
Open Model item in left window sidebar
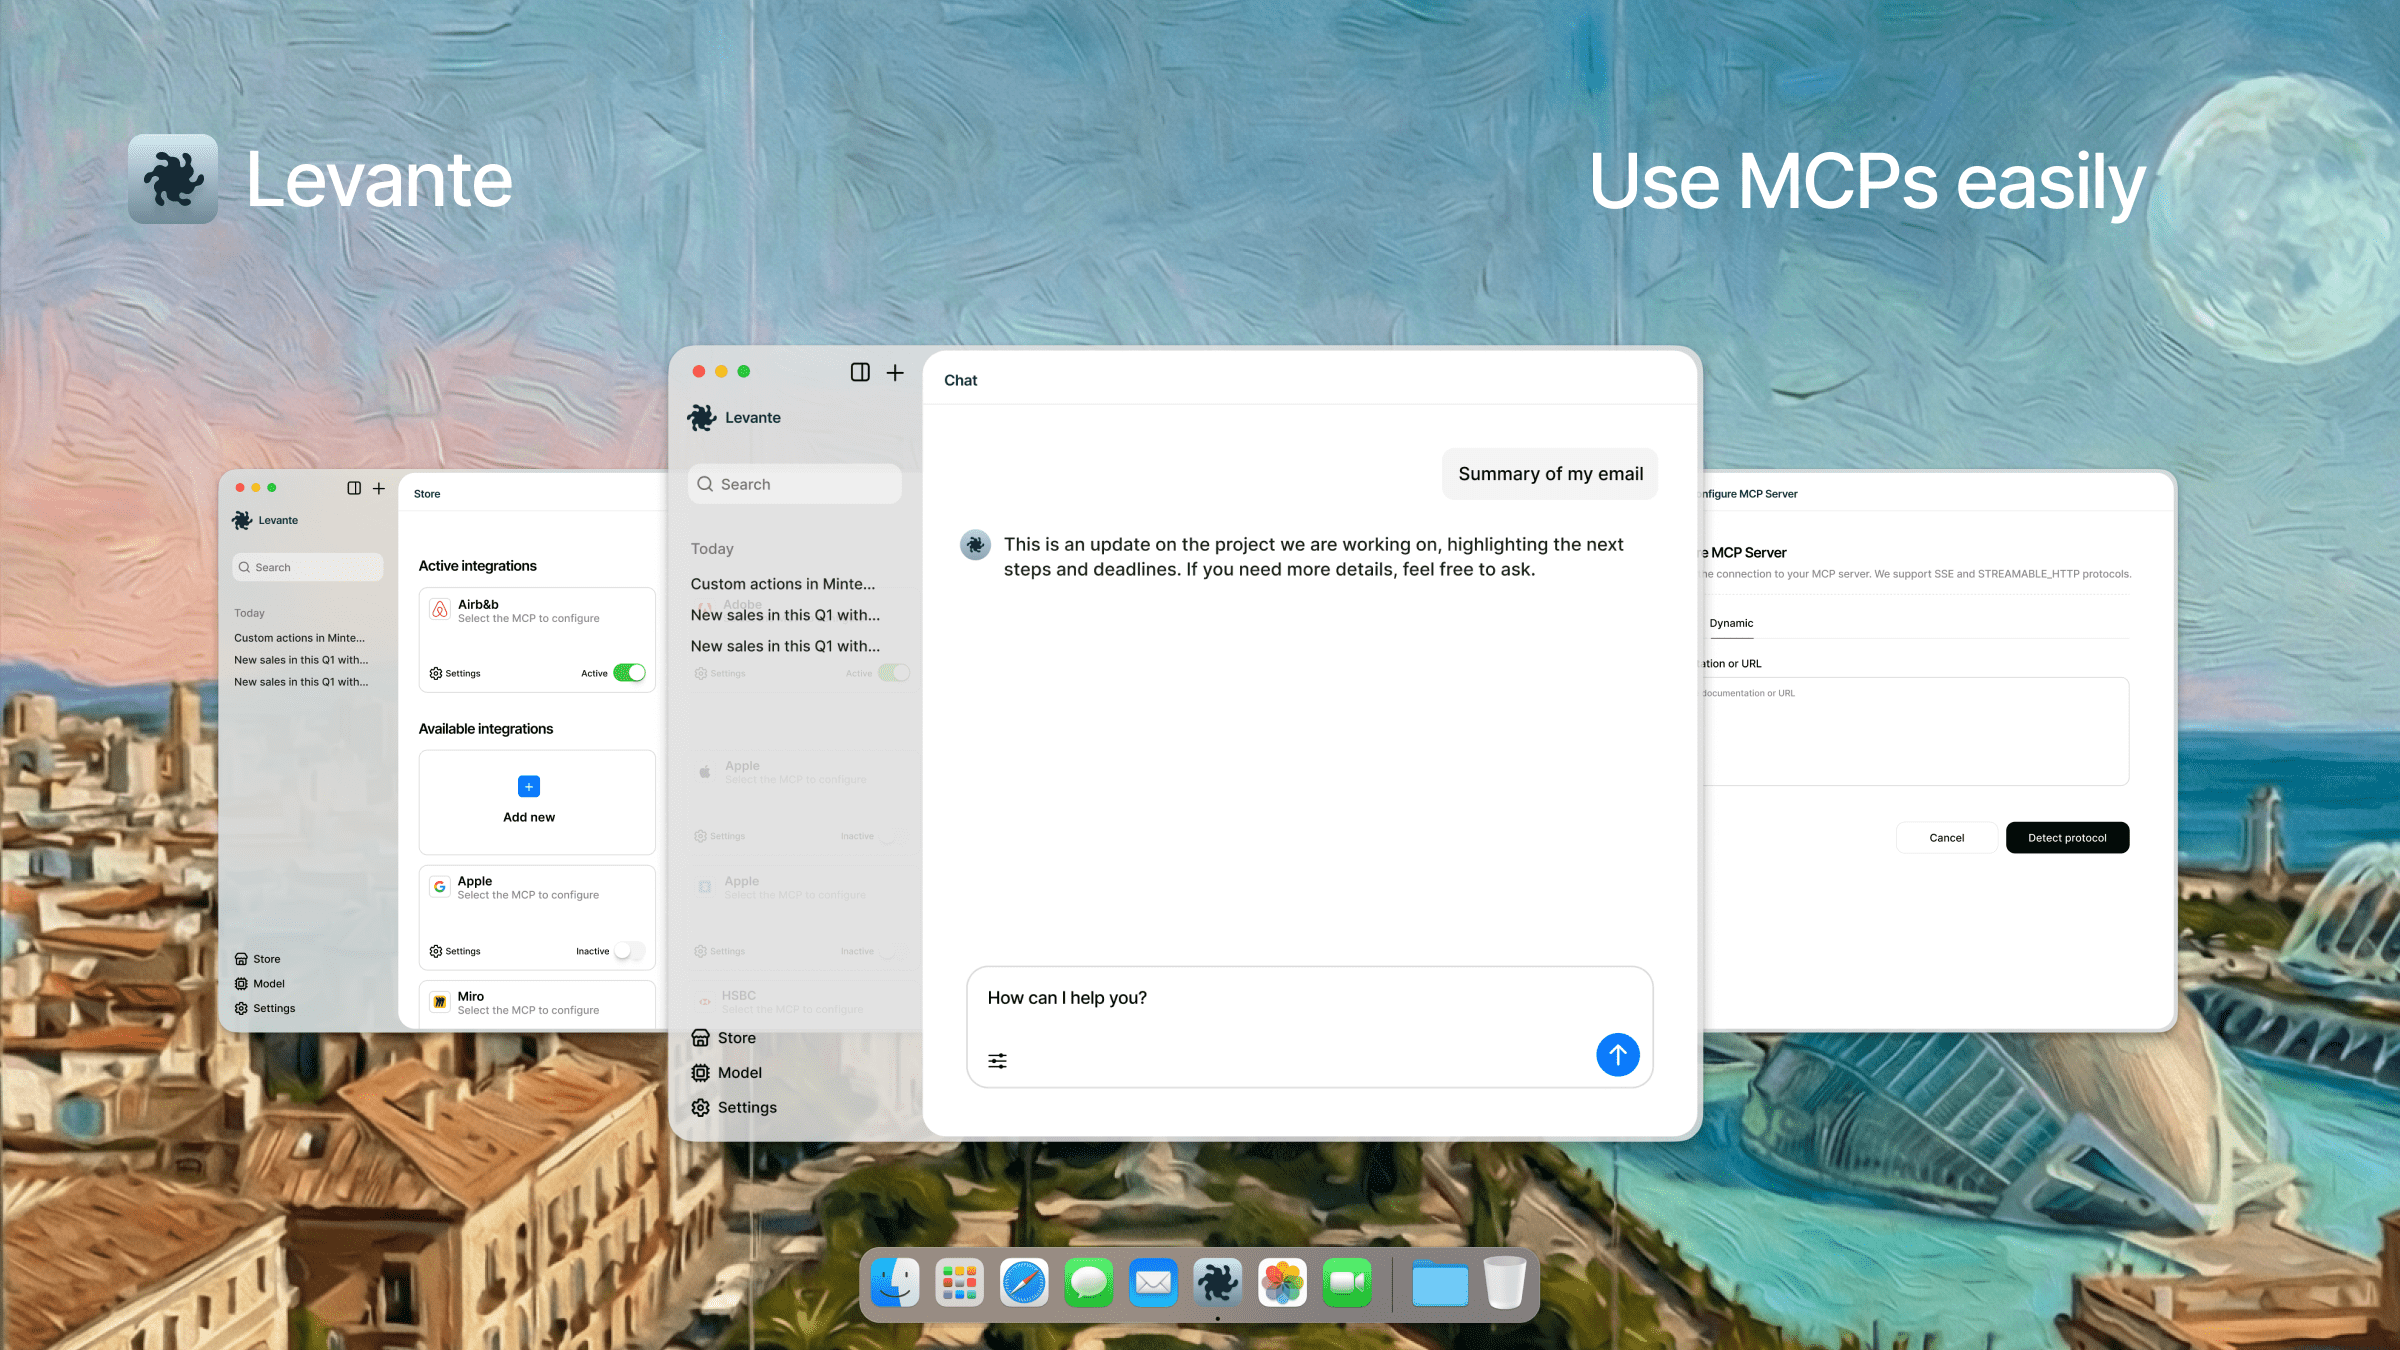260,984
